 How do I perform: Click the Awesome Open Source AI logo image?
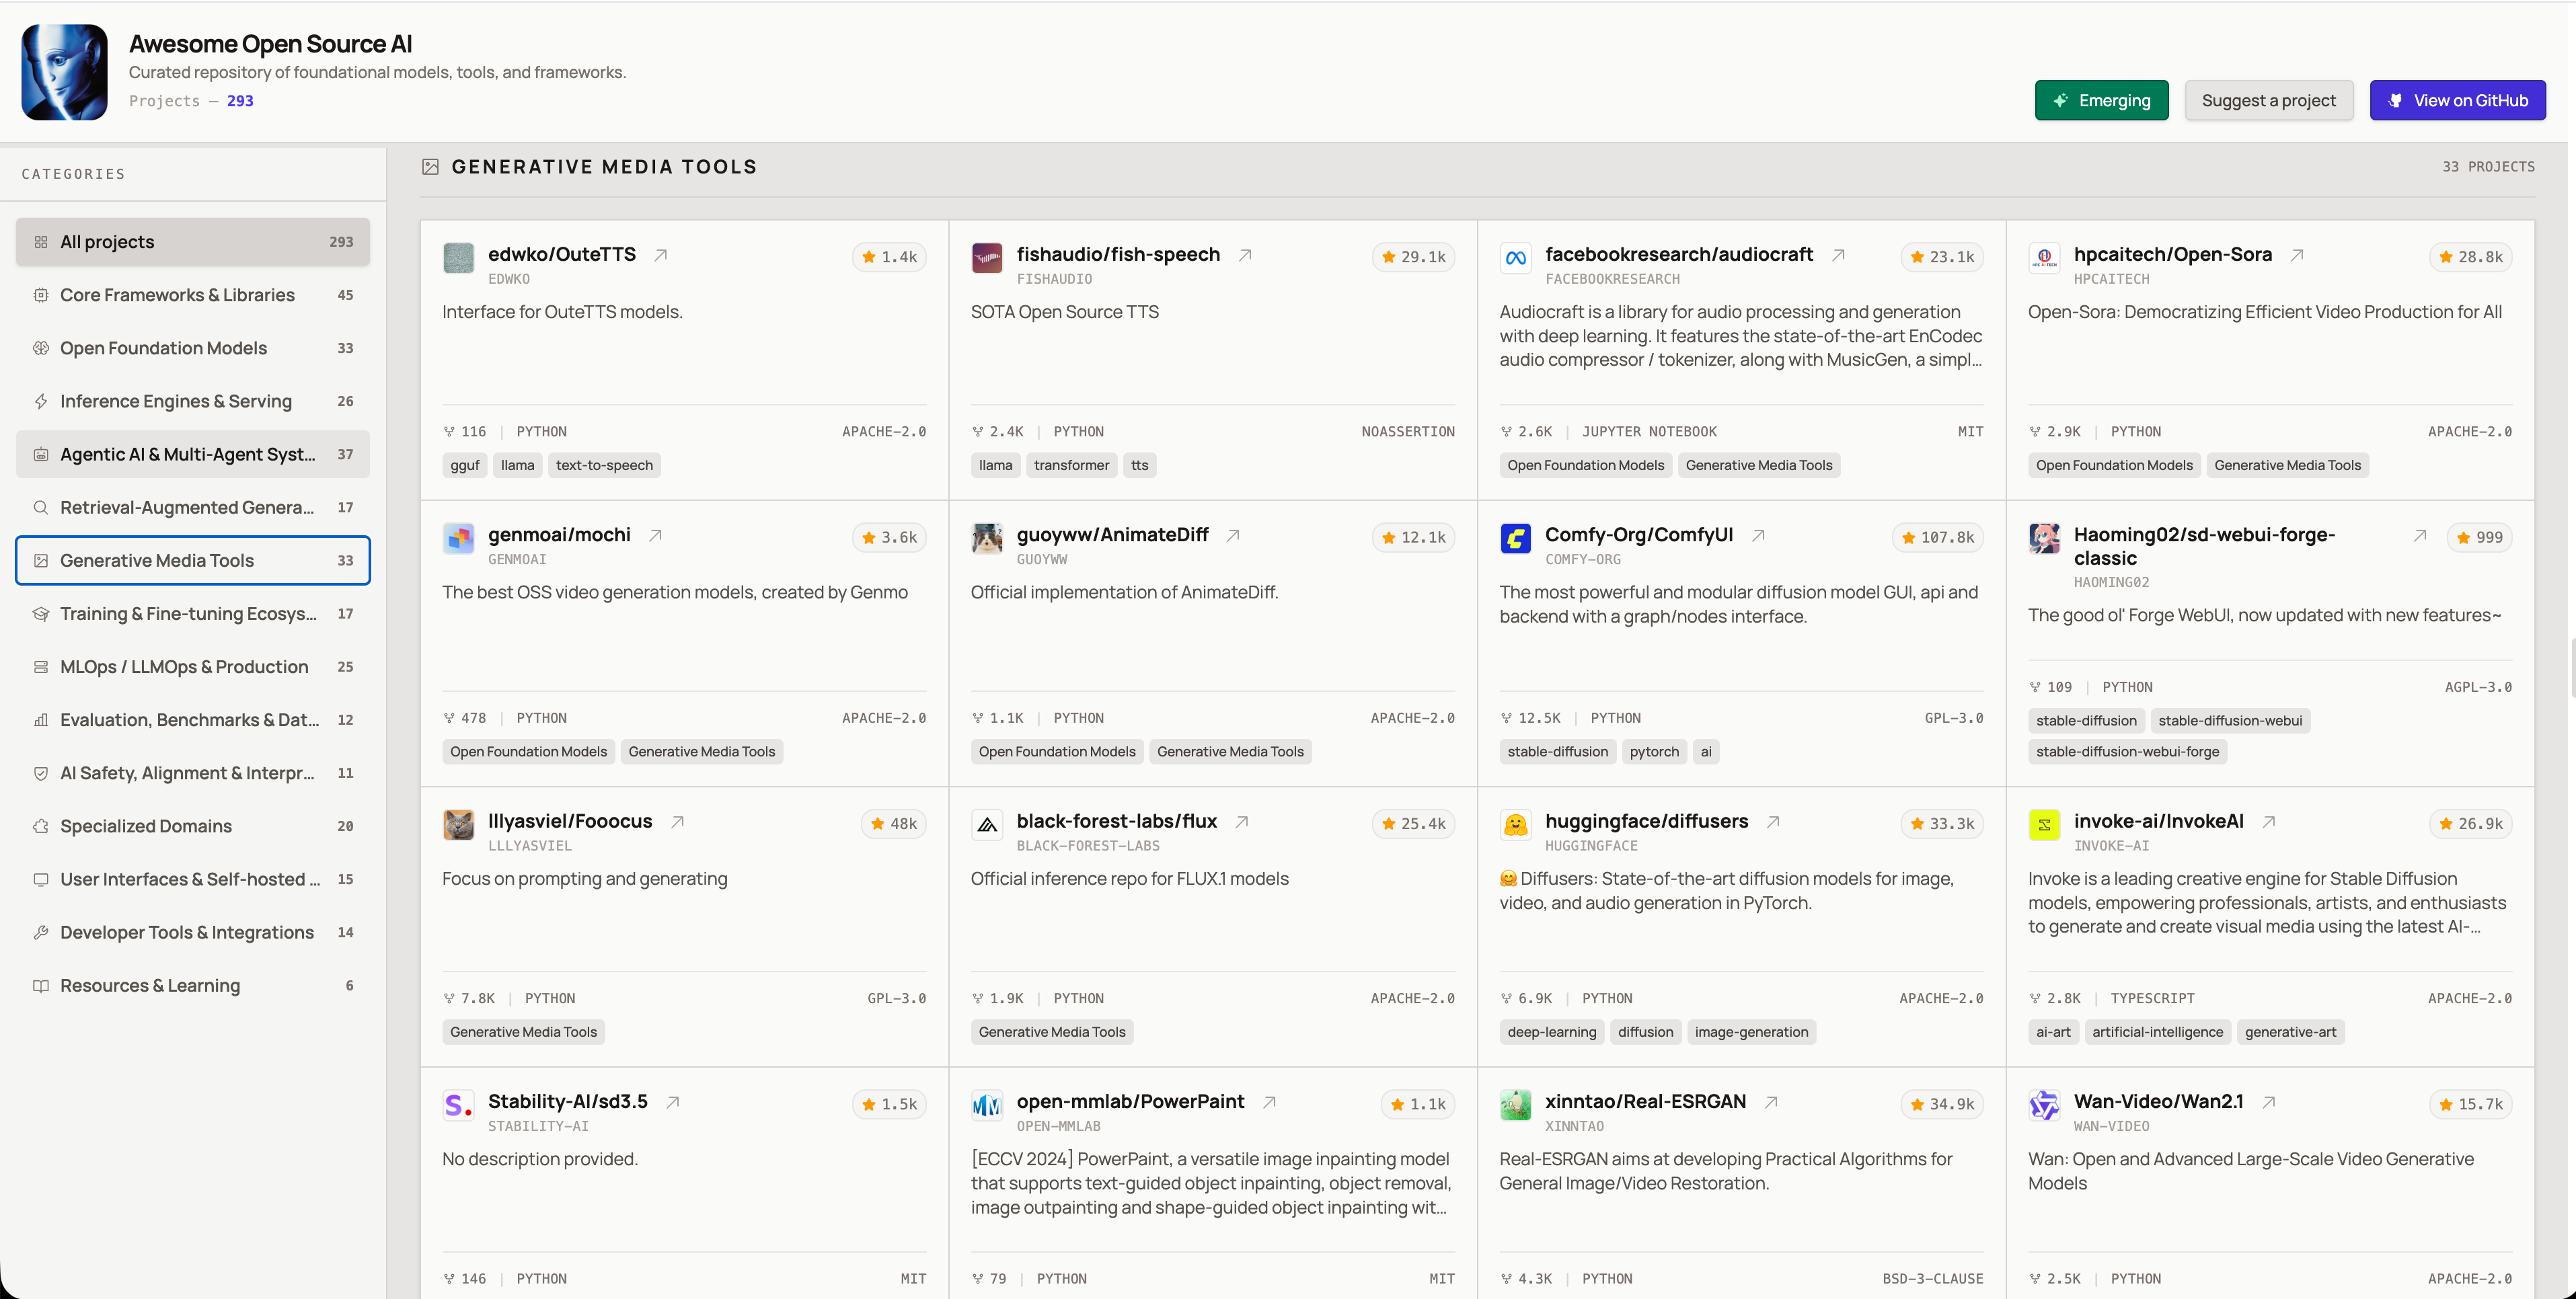65,72
